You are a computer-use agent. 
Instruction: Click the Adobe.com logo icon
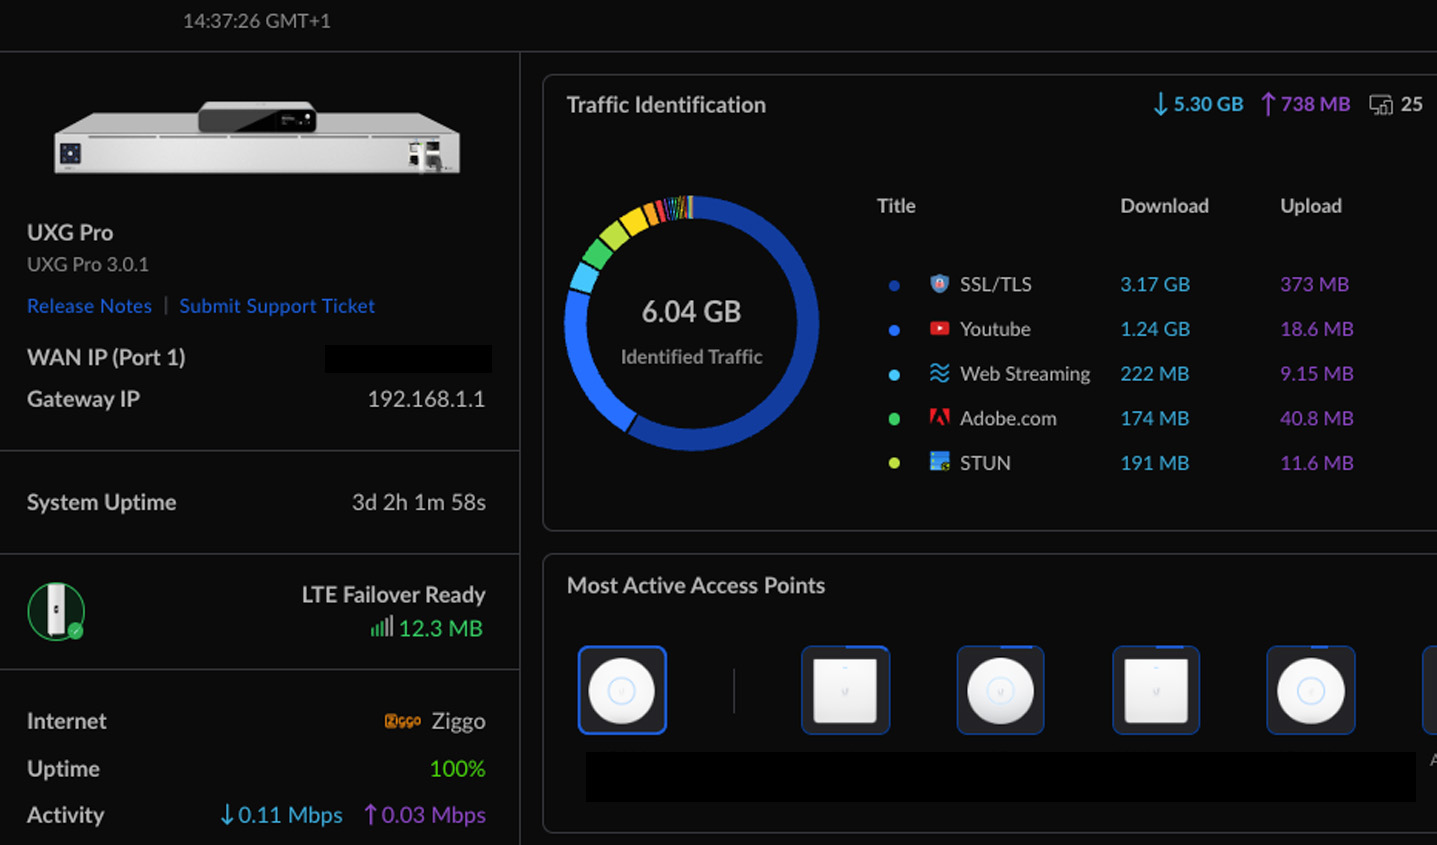click(x=939, y=417)
